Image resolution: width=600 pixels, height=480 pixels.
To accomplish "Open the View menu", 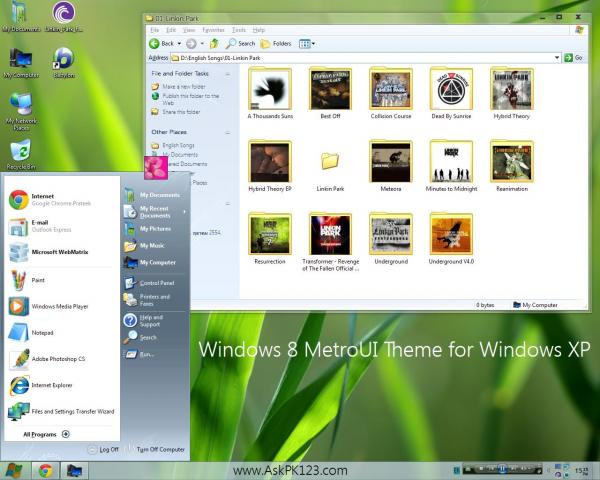I will click(189, 30).
